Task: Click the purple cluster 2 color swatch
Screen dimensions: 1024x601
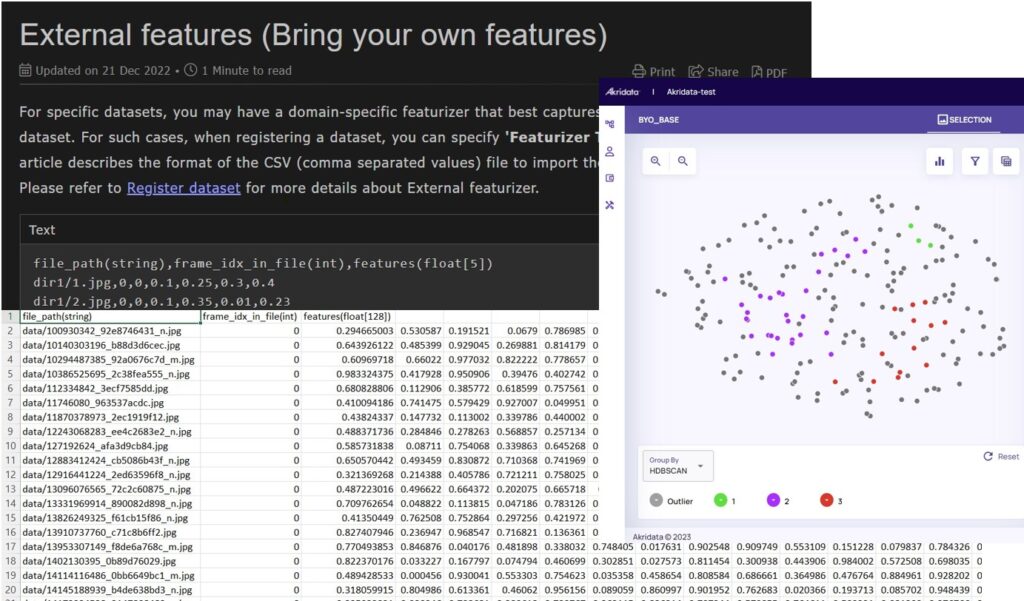Action: (774, 499)
